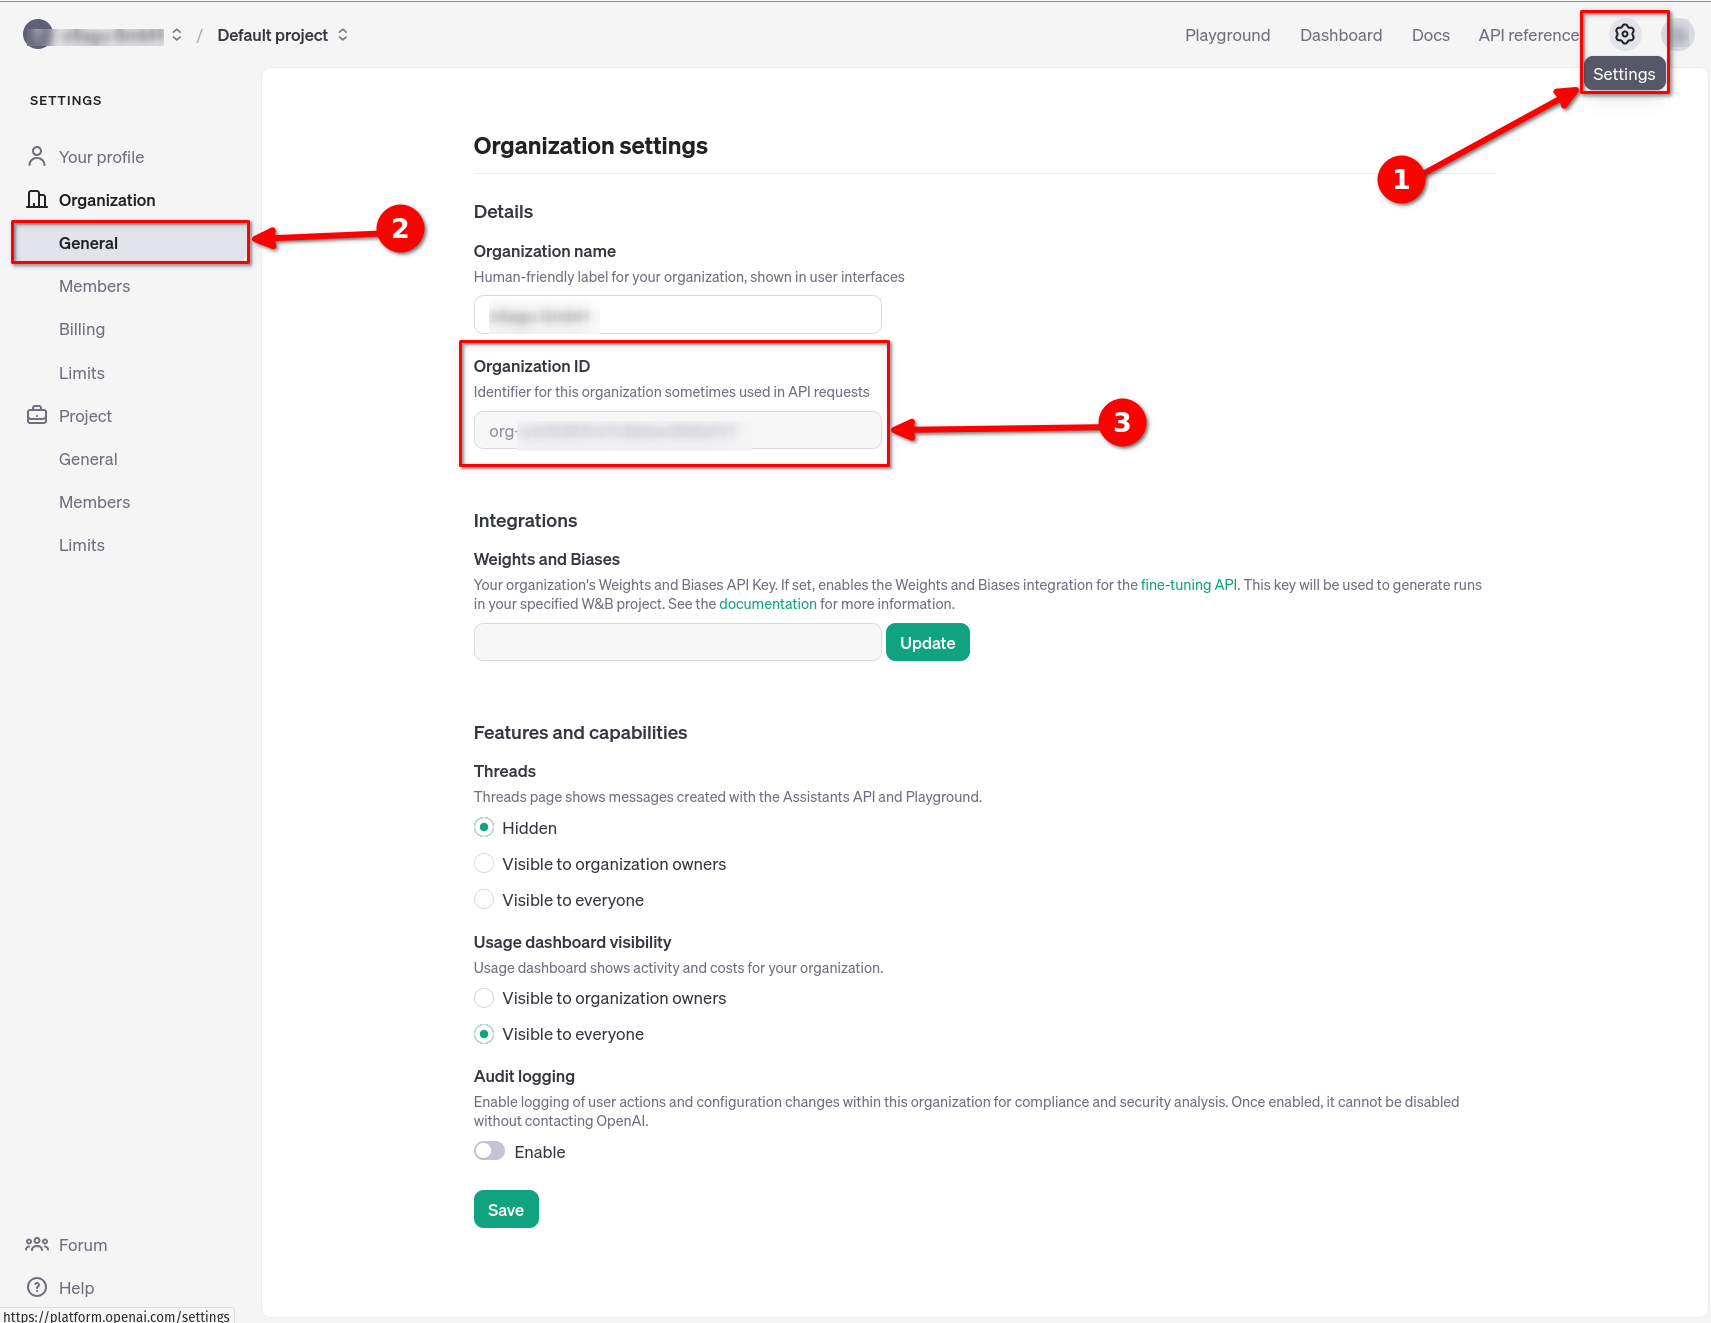Open the Playground top navigation item
This screenshot has height=1323, width=1711.
pyautogui.click(x=1227, y=35)
